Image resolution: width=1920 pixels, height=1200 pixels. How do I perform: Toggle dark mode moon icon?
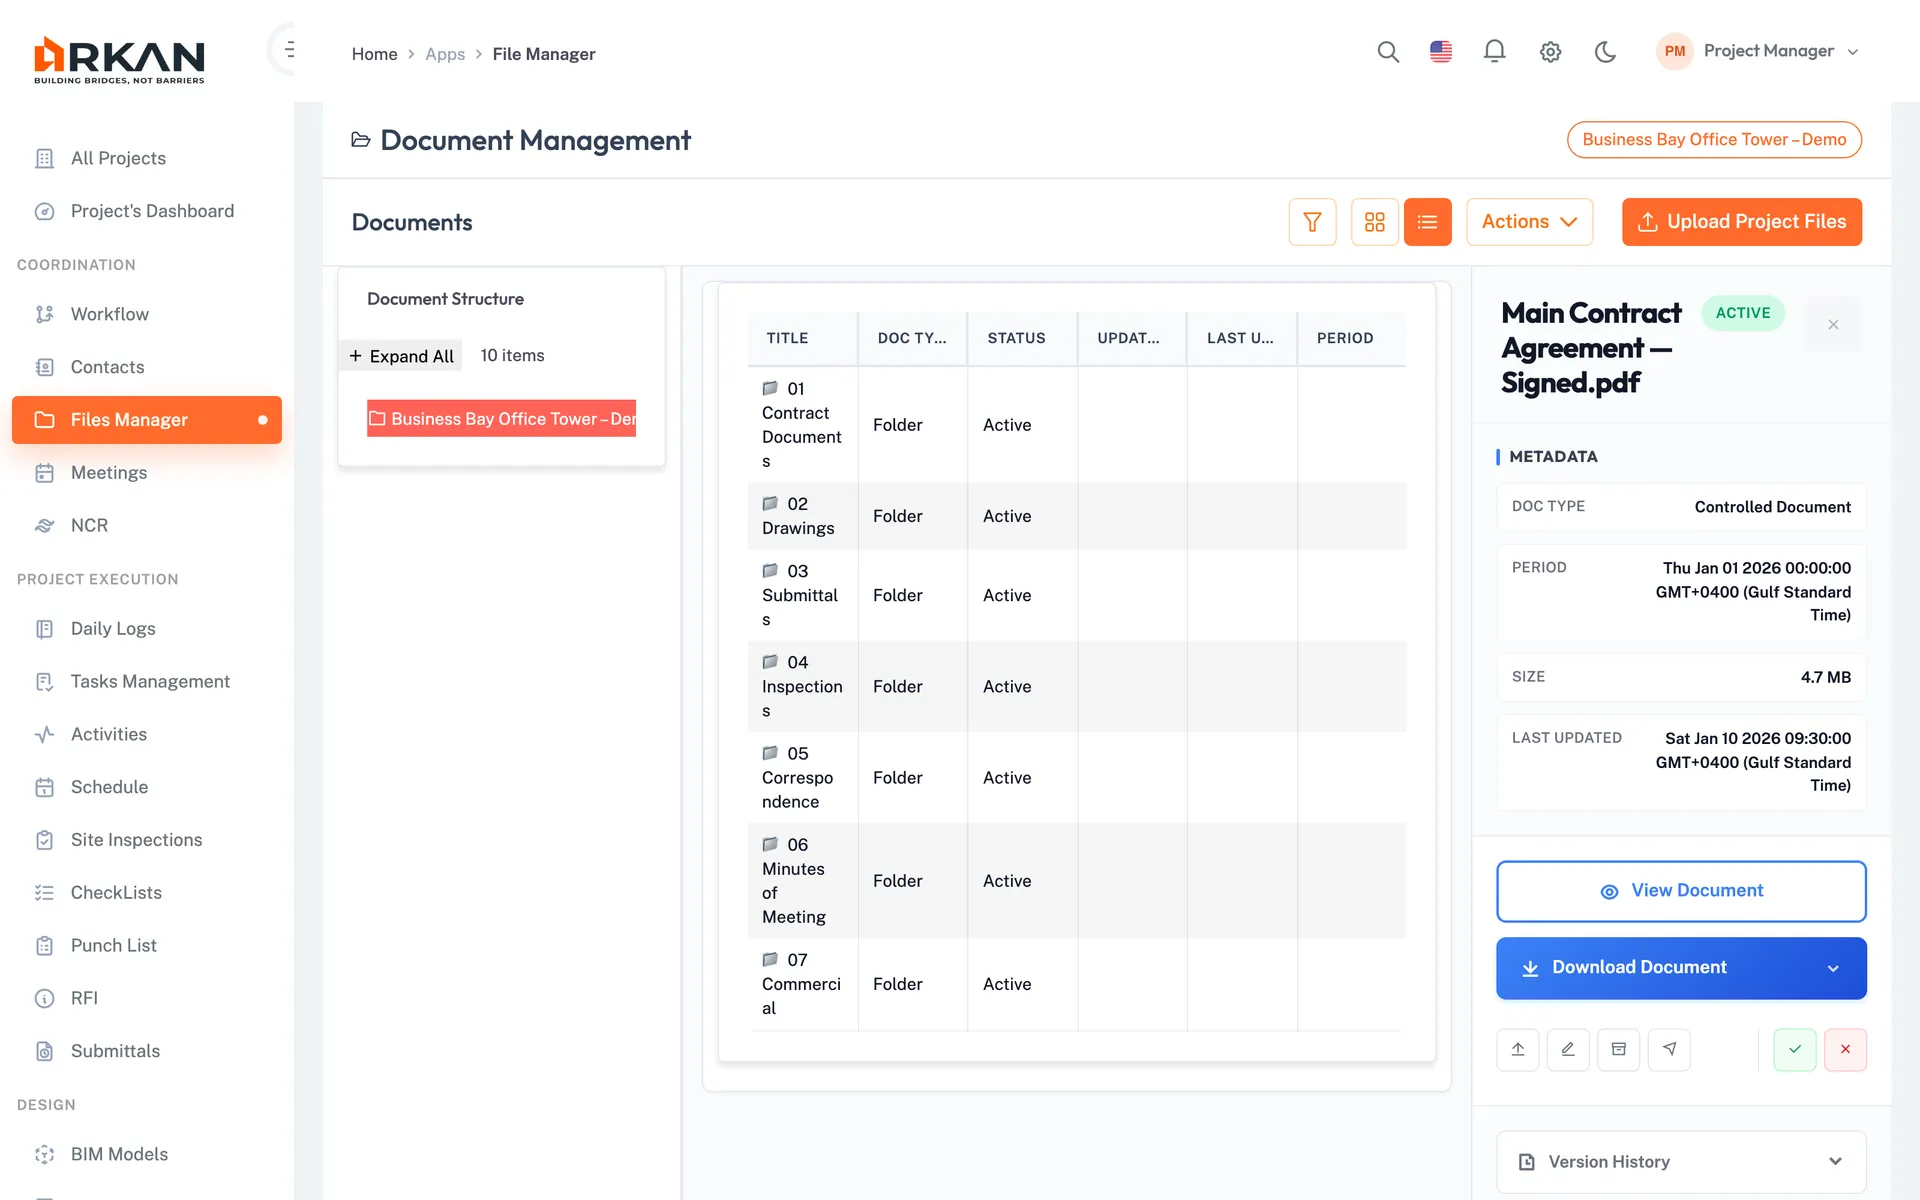[1605, 52]
